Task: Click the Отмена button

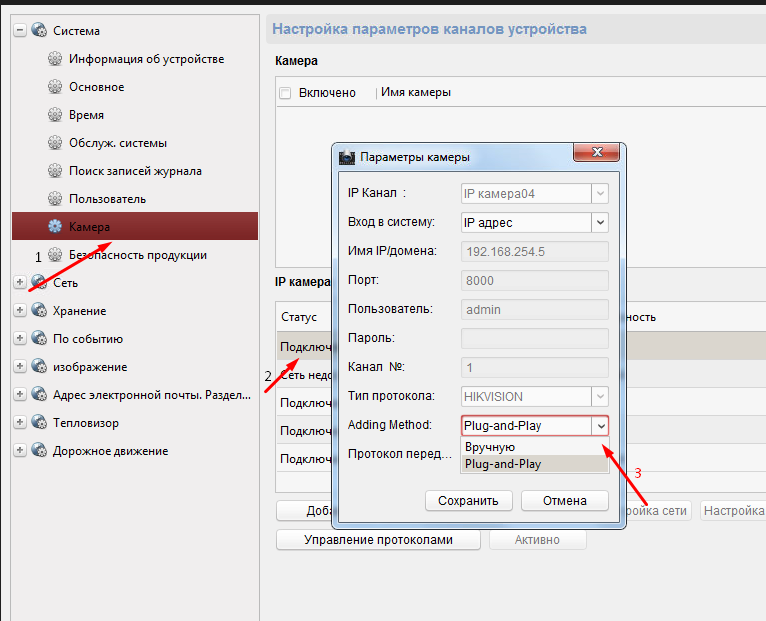Action: (564, 500)
